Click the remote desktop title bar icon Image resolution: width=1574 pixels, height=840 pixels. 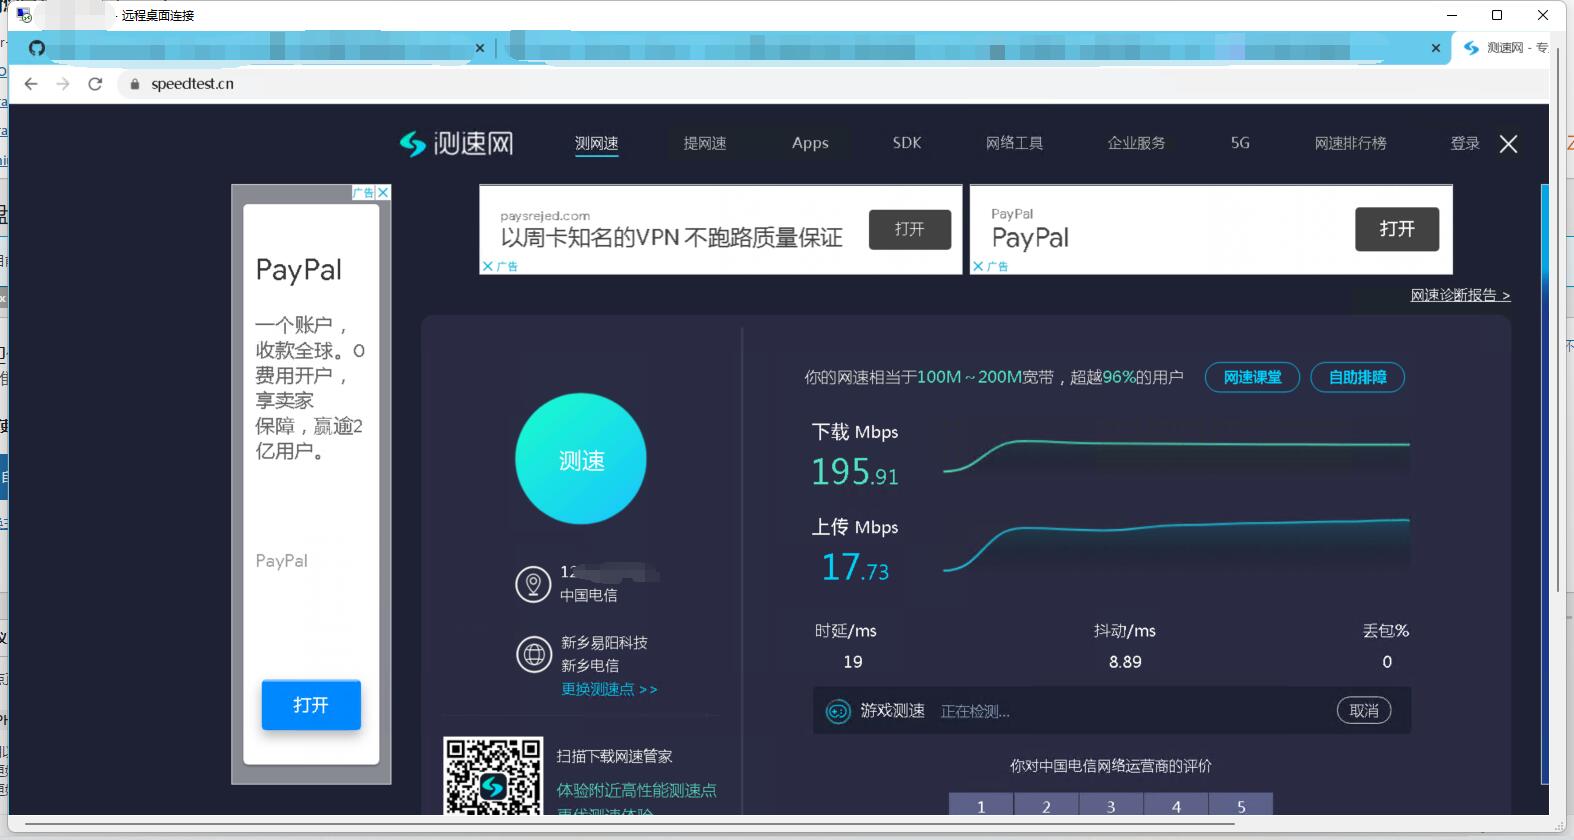24,15
